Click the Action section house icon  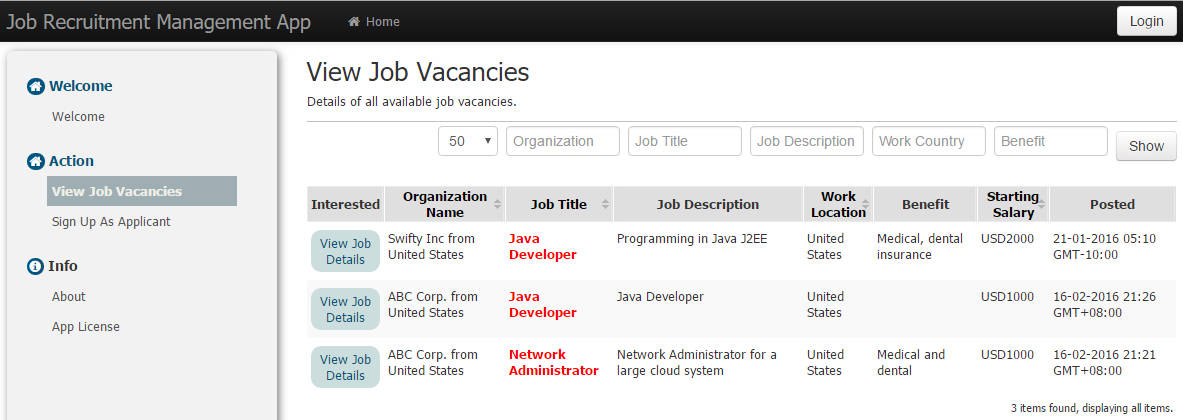(x=35, y=161)
